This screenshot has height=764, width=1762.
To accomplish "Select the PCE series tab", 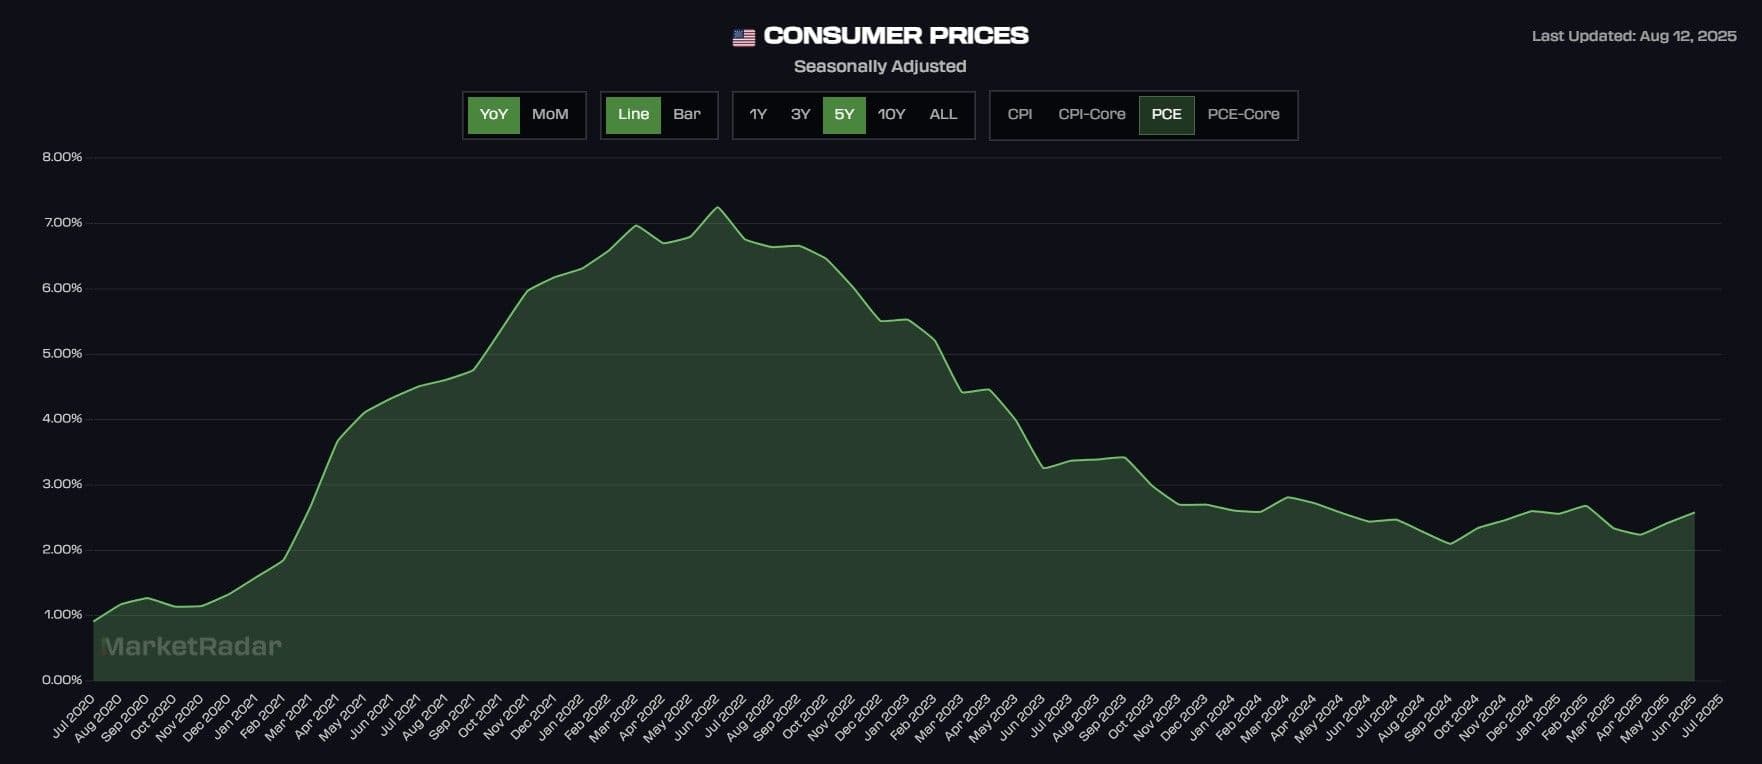I will pyautogui.click(x=1166, y=115).
